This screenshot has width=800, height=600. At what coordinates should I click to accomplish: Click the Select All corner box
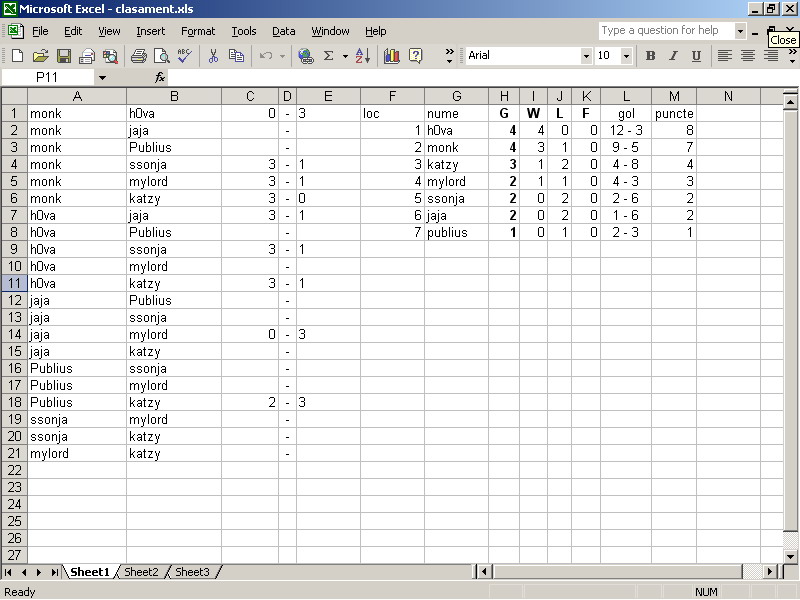click(14, 96)
